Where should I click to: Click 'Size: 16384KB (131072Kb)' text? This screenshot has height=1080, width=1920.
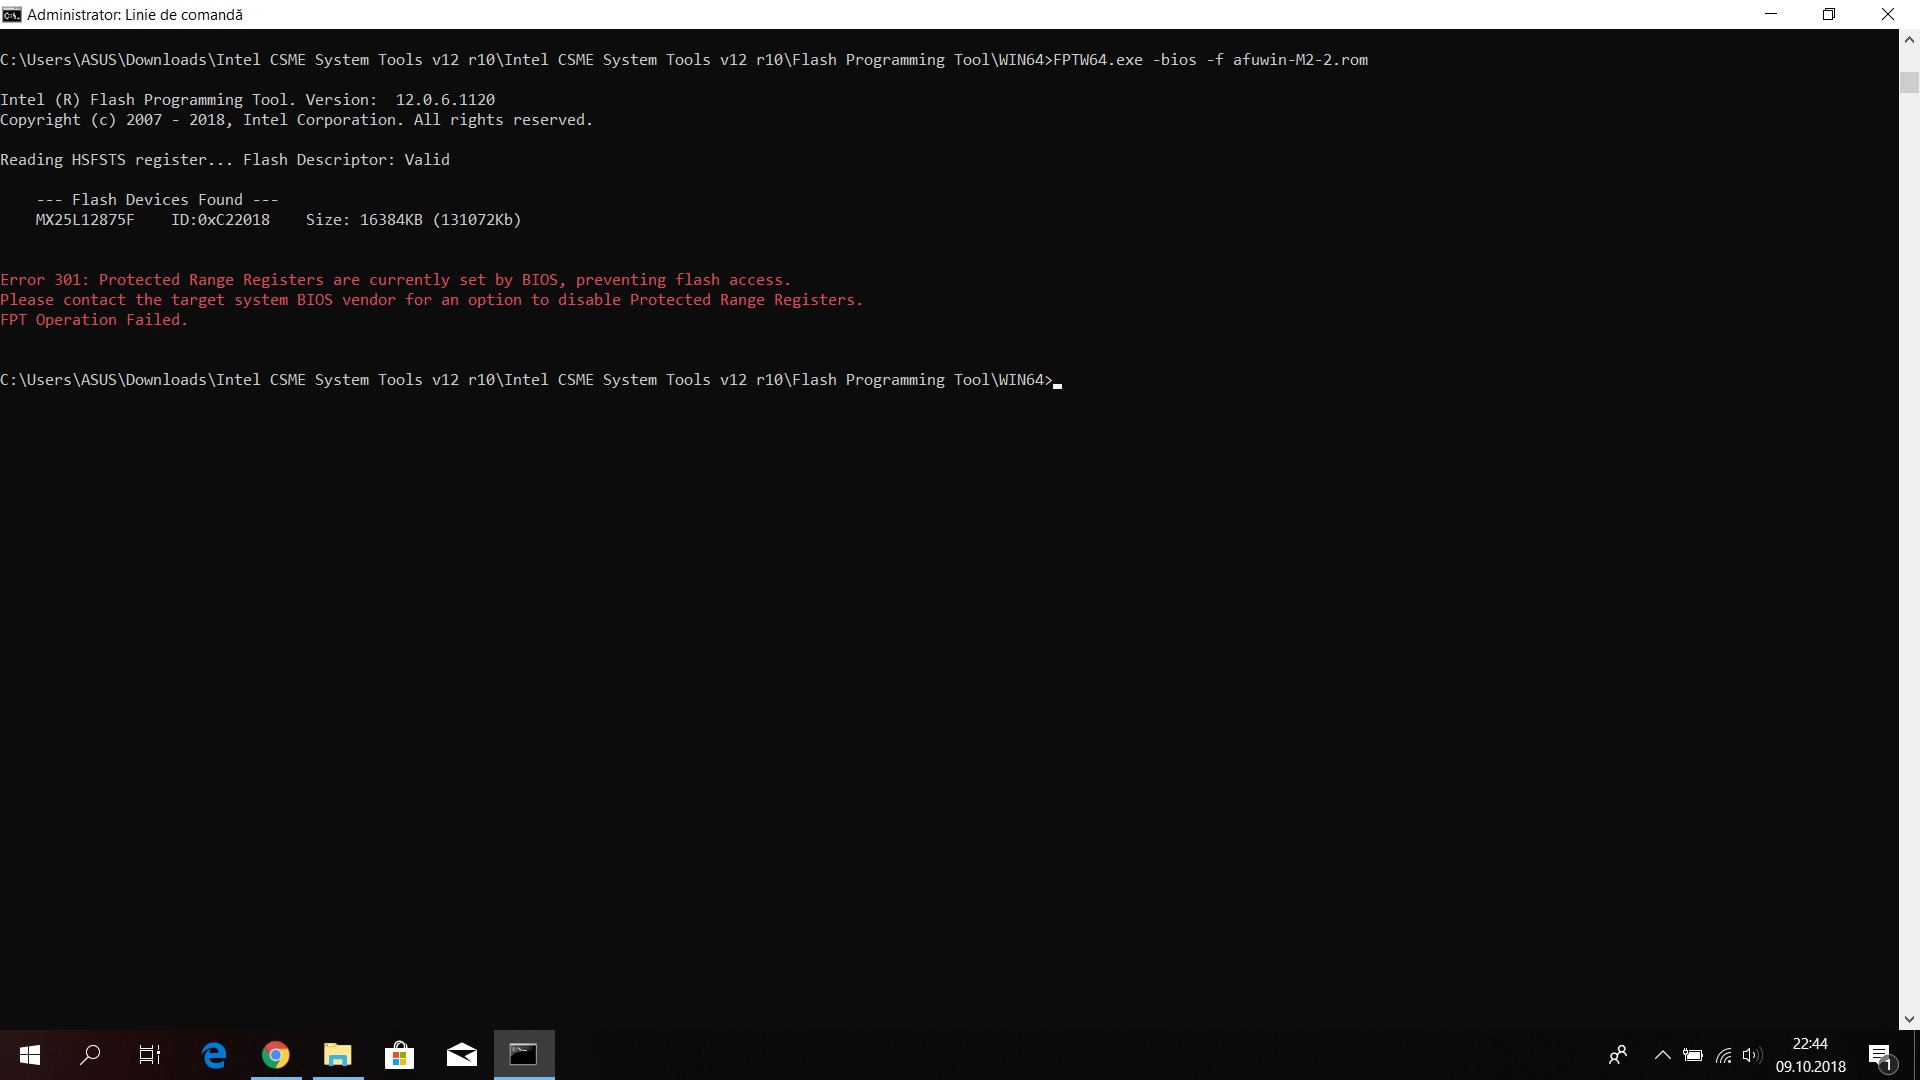pos(413,220)
